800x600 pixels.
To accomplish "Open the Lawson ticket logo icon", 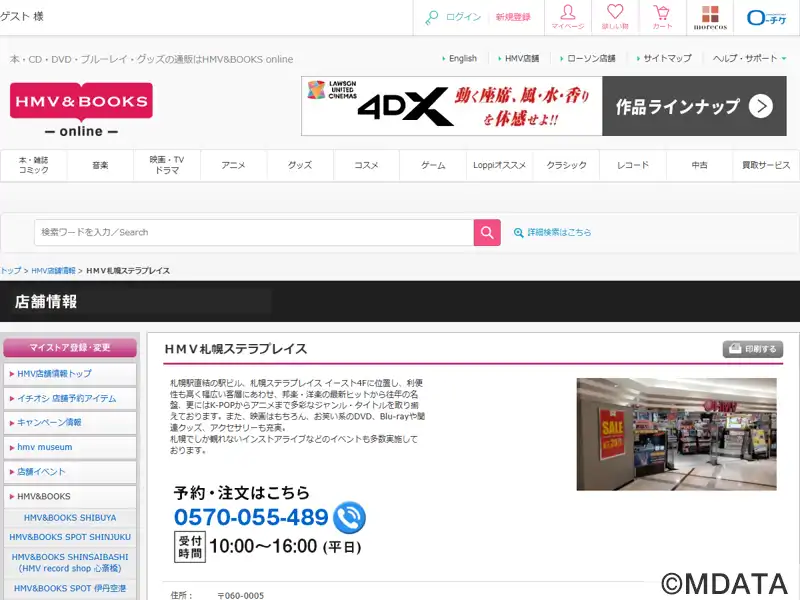I will (x=766, y=18).
